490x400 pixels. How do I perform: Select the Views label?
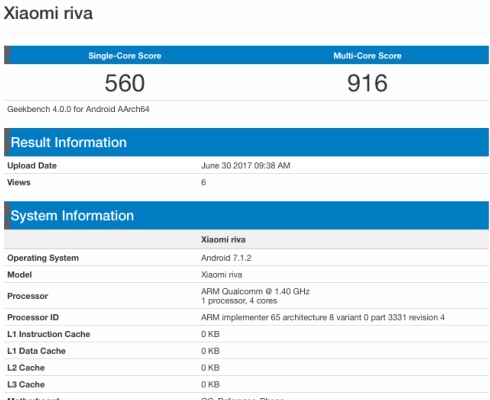[x=19, y=182]
